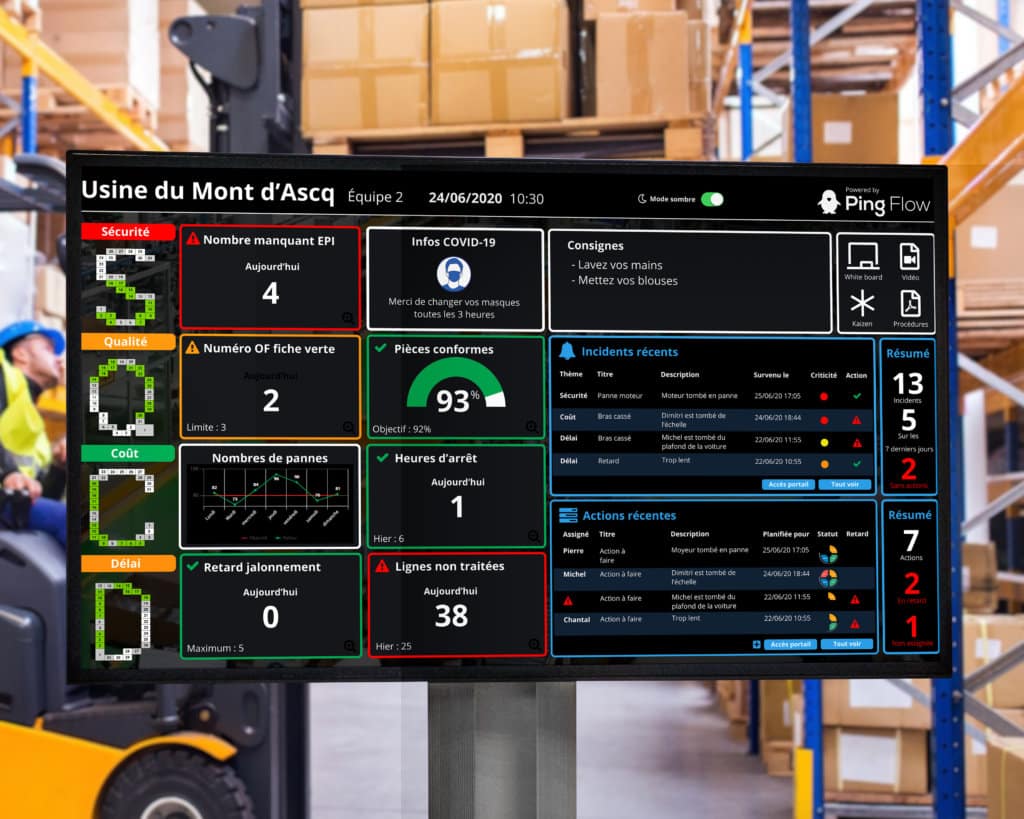Click the 'Trop lent' incident description
The image size is (1024, 819).
675,460
